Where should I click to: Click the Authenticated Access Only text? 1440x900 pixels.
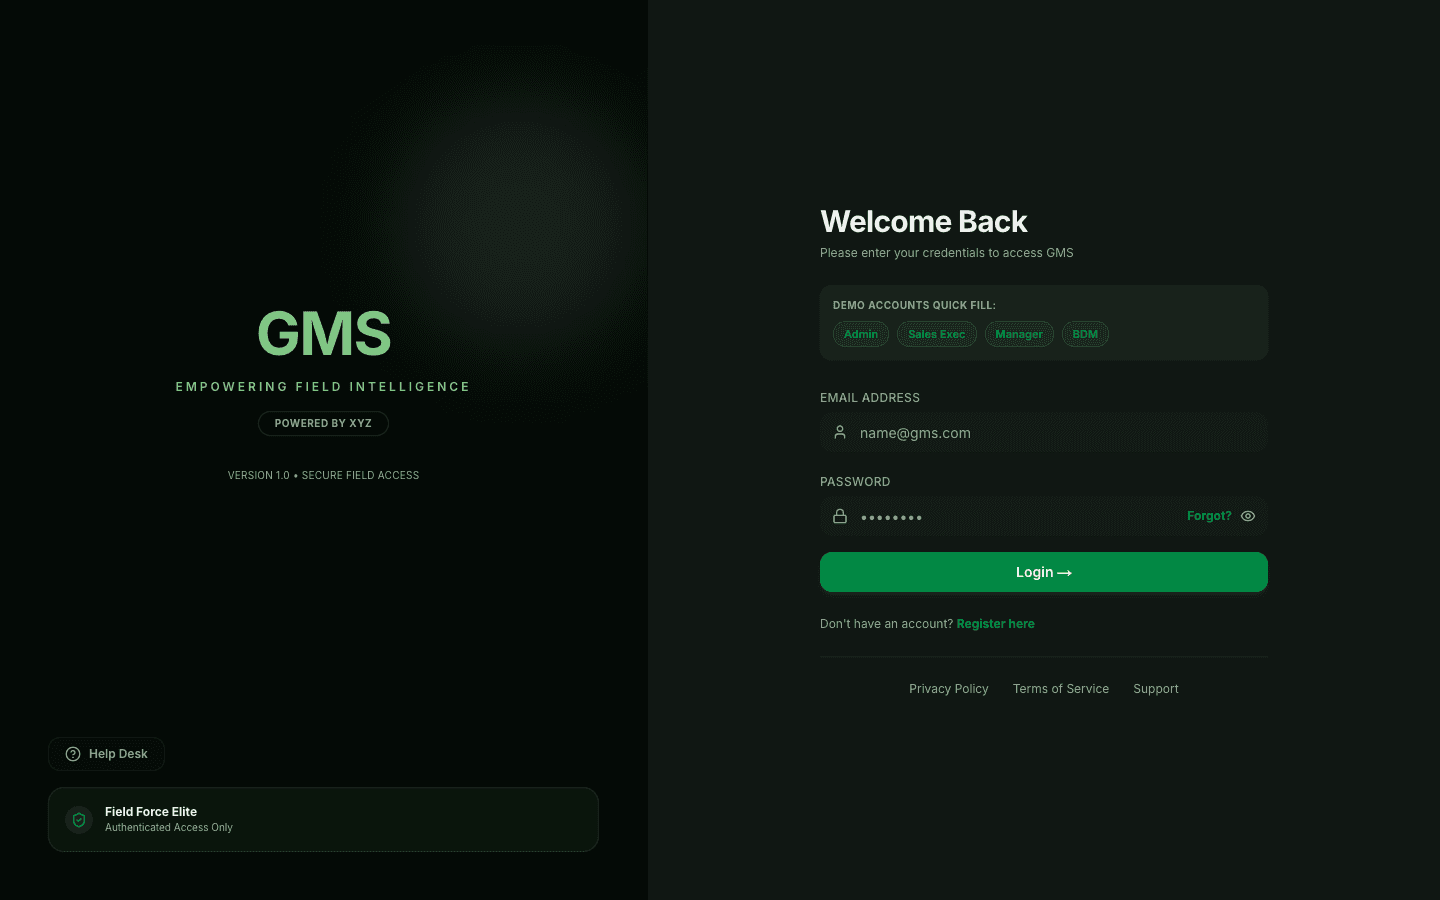click(x=169, y=828)
